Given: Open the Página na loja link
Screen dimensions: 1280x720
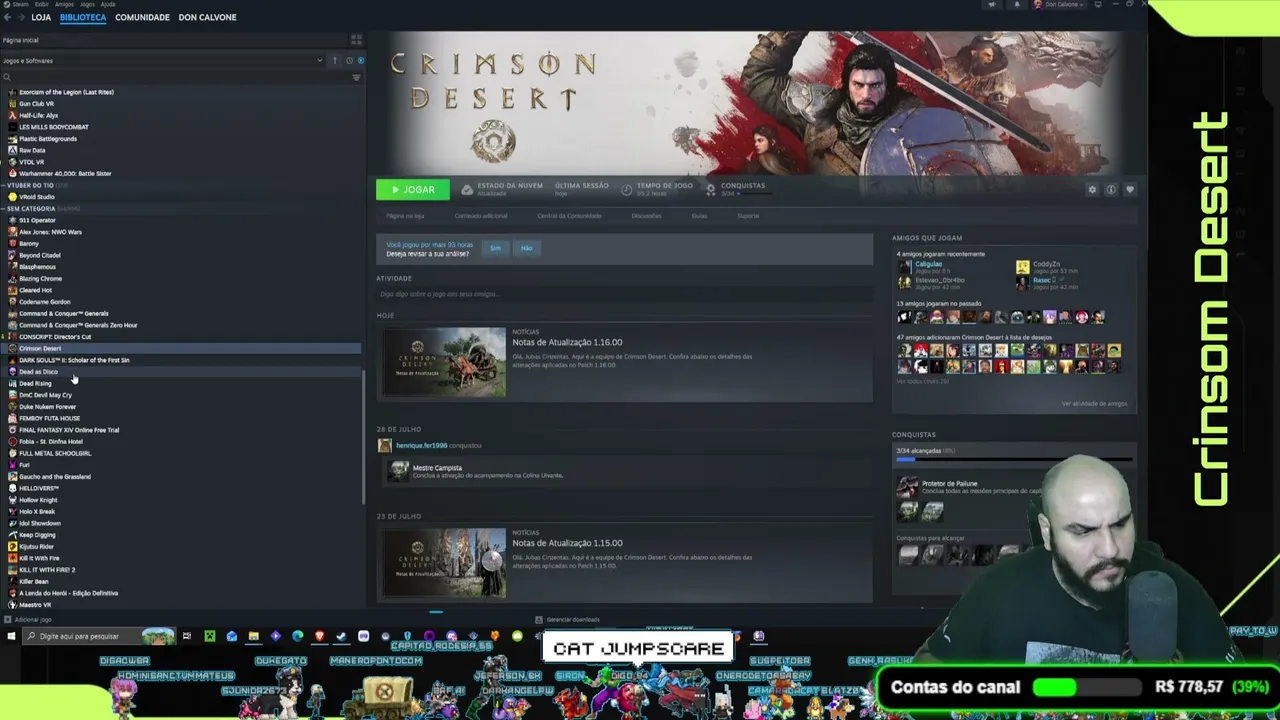Looking at the screenshot, I should pyautogui.click(x=405, y=216).
